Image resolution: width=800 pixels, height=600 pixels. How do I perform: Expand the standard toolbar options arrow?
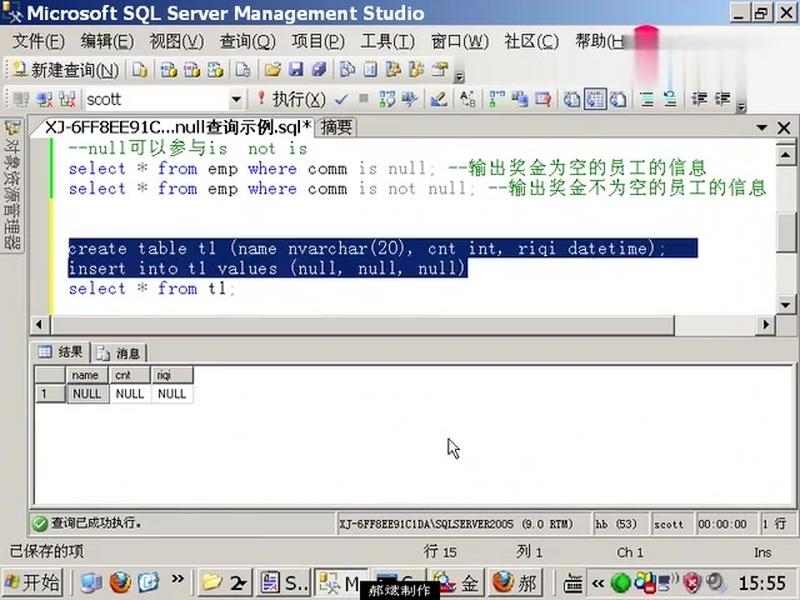(x=459, y=77)
